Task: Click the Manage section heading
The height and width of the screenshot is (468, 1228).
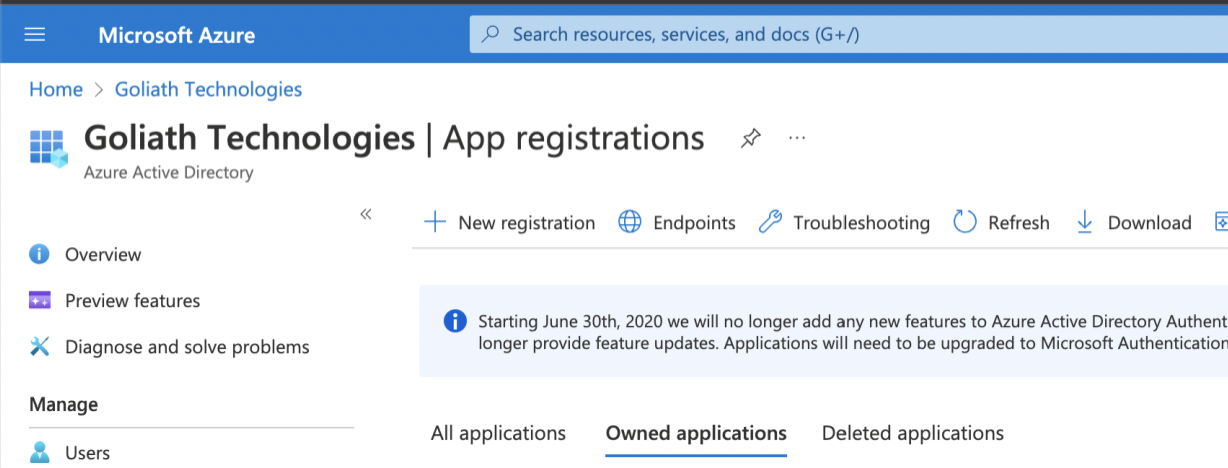Action: [x=64, y=404]
